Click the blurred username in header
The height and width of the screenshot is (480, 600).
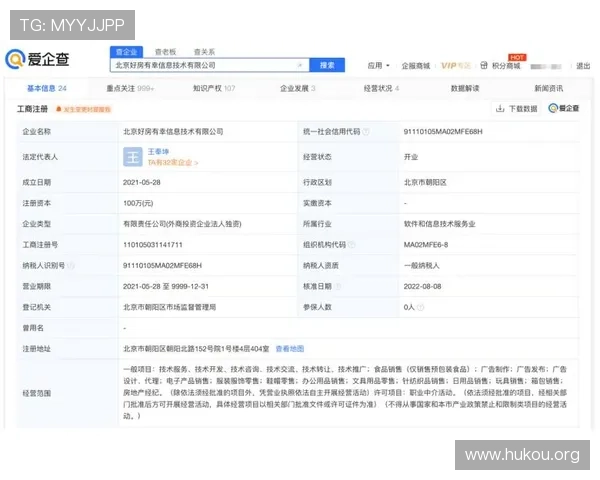click(546, 66)
